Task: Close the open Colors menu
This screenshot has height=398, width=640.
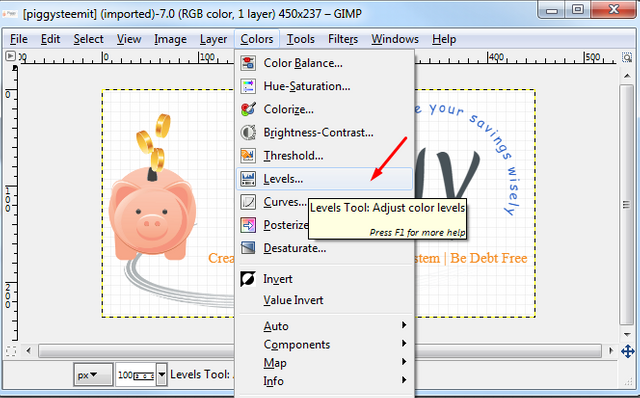Action: tap(257, 39)
